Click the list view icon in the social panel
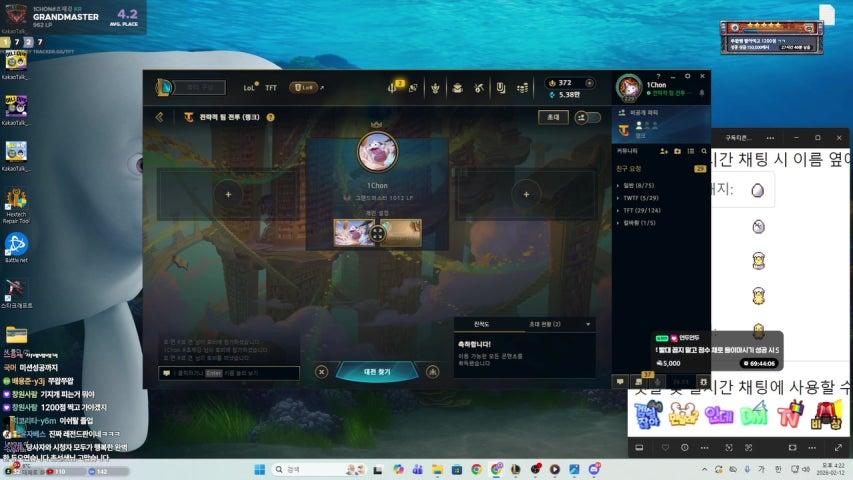Image resolution: width=853 pixels, height=480 pixels. tap(690, 151)
